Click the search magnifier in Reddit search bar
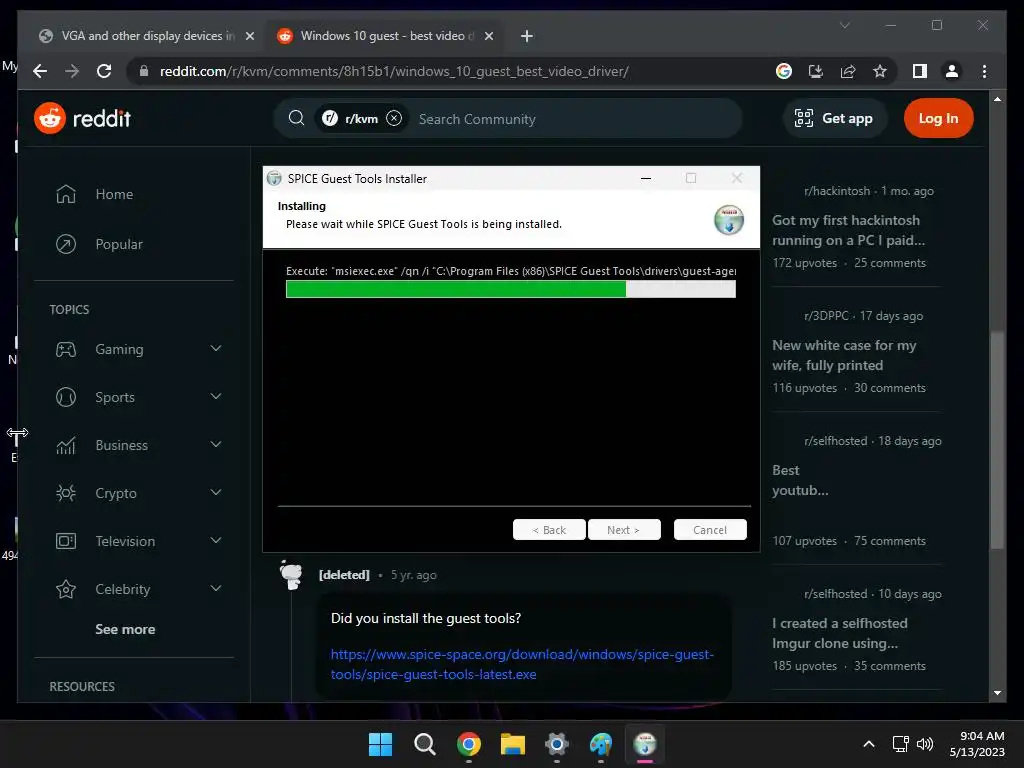Screen dimensions: 1024x768 (x=296, y=118)
